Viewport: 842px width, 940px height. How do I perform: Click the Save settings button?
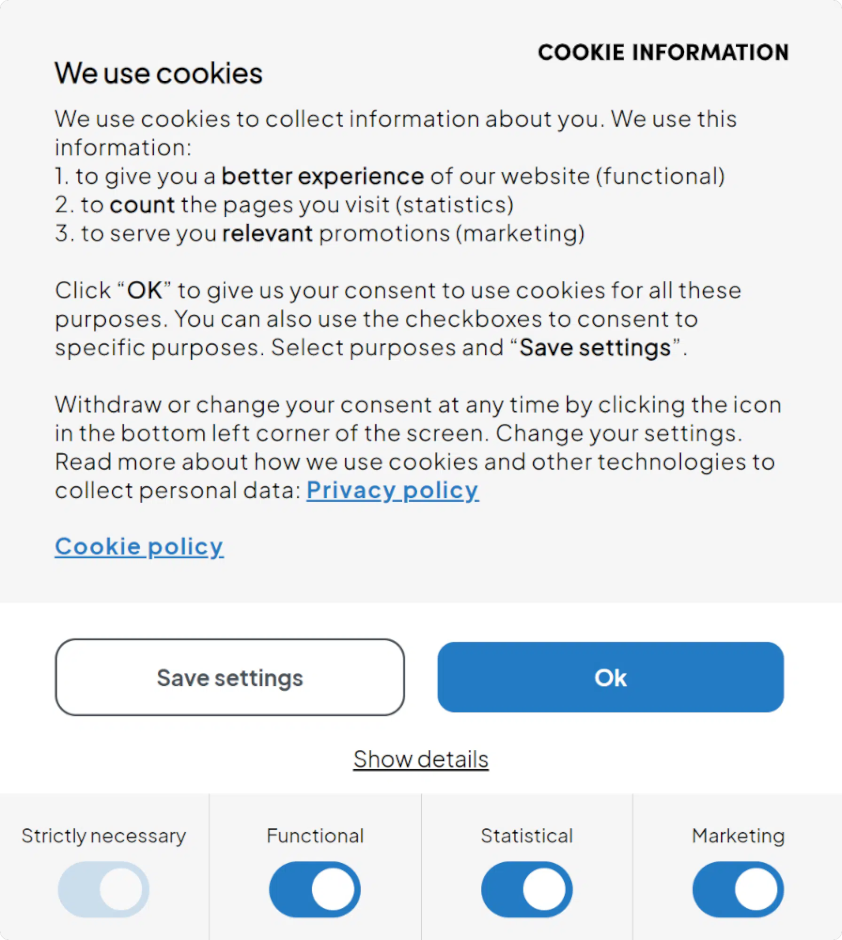(x=230, y=678)
